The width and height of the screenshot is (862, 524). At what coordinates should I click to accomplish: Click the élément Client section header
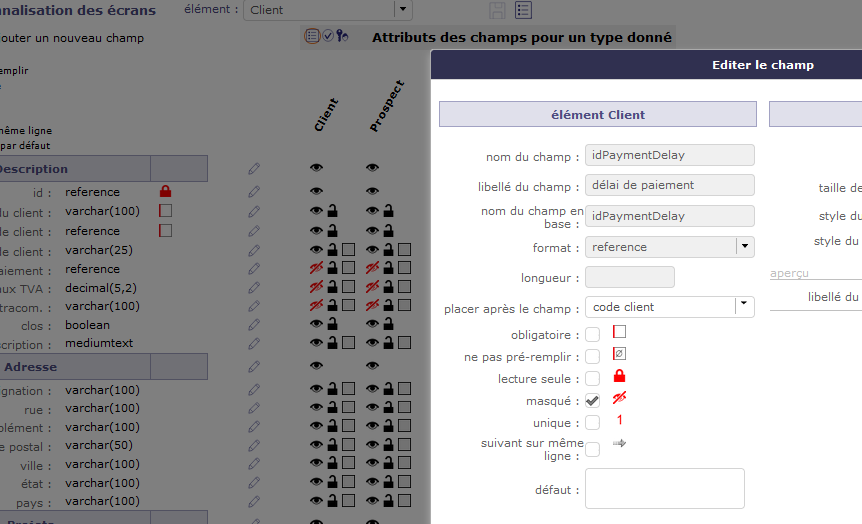click(598, 115)
